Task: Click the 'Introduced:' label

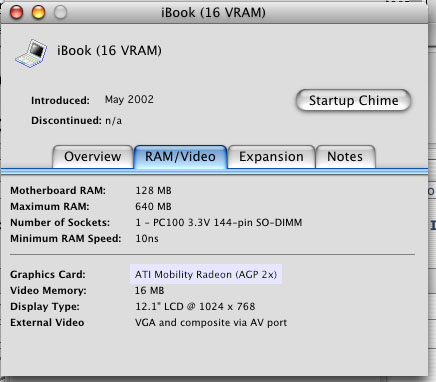Action: [x=60, y=101]
